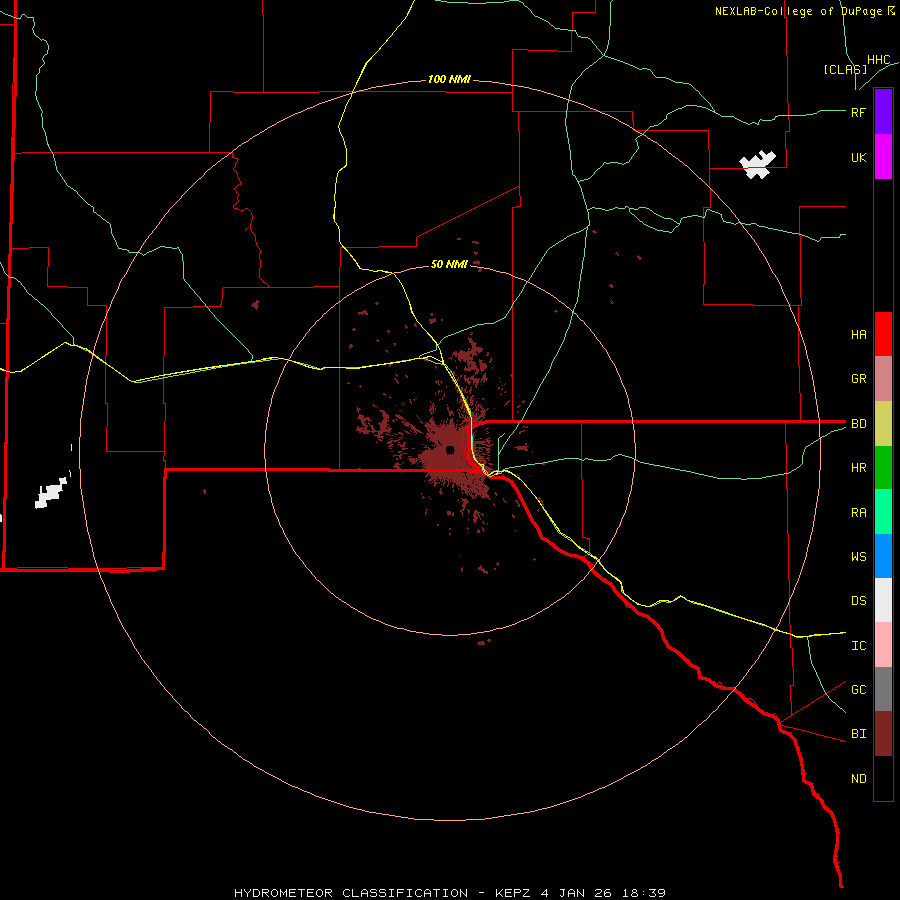Click the BI legend label
This screenshot has width=900, height=900.
859,734
